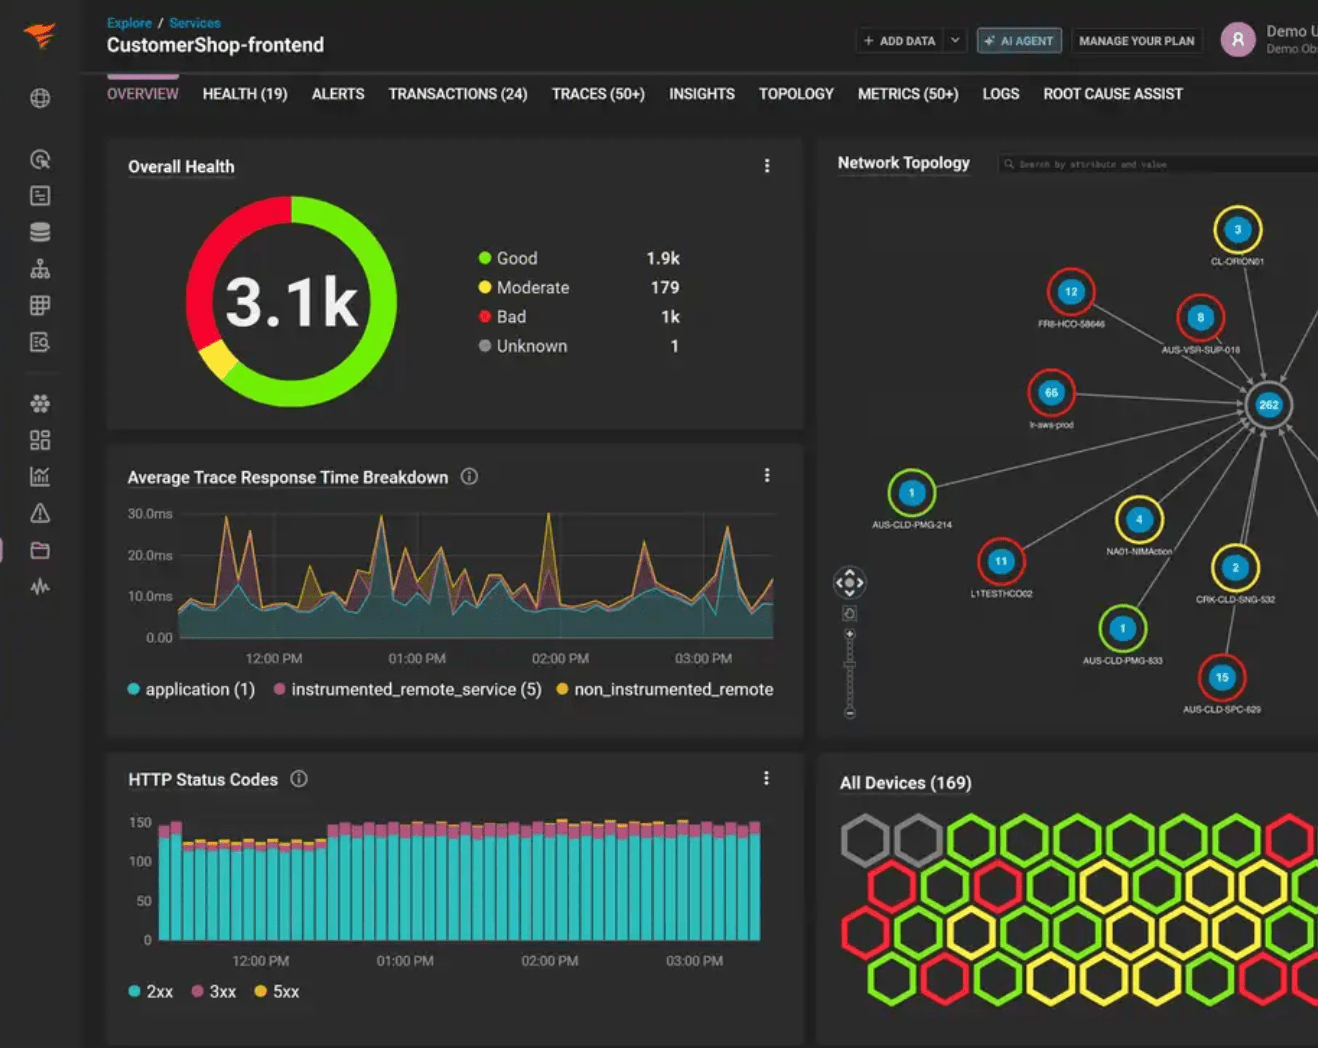Toggle 2xx legend series

[151, 991]
